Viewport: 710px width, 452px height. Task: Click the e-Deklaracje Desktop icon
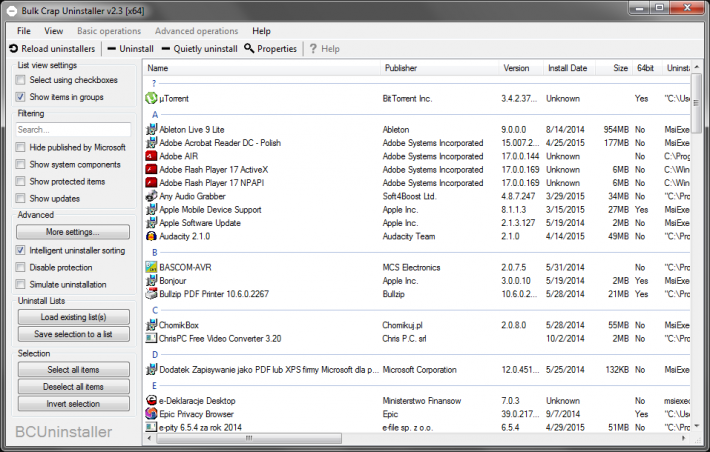pyautogui.click(x=151, y=400)
